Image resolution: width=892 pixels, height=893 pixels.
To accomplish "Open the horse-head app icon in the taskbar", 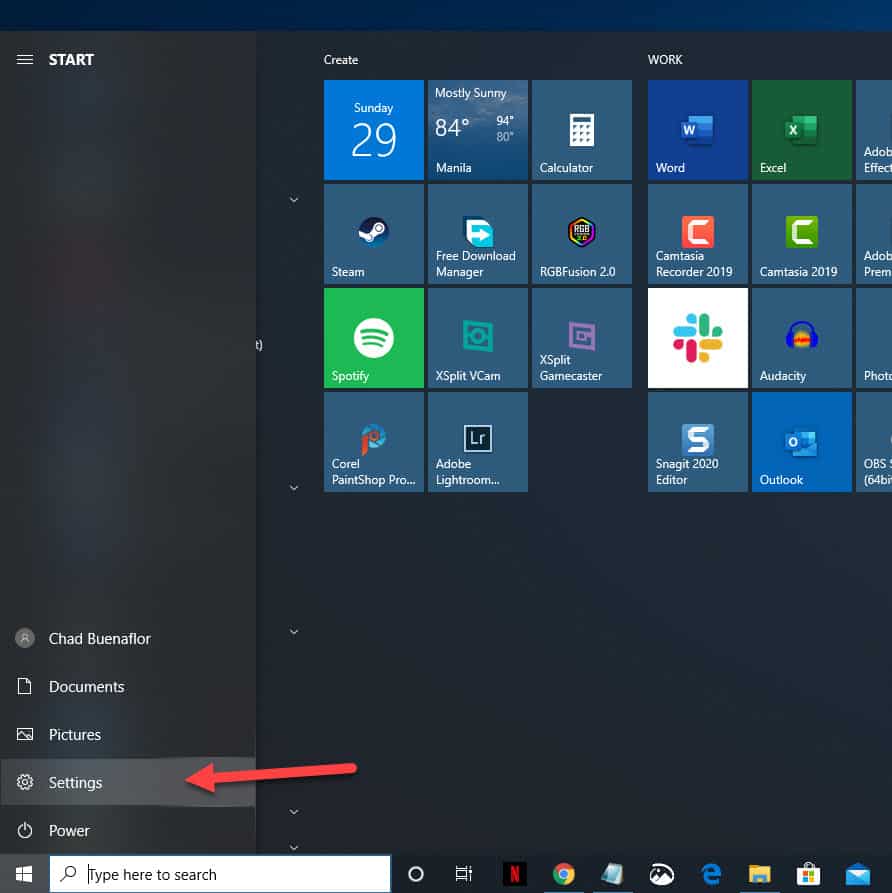I will coord(661,874).
